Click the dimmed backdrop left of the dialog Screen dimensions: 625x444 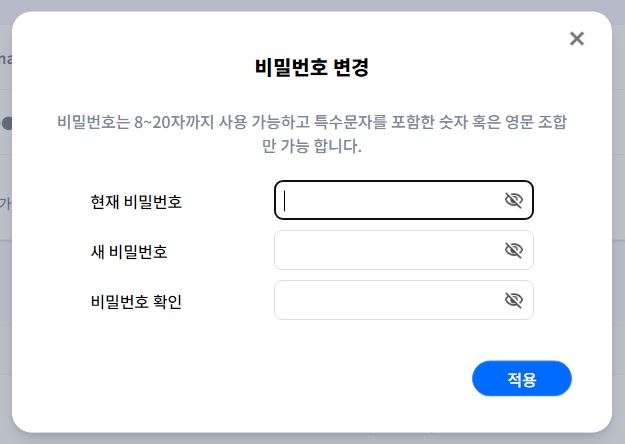coord(5,250)
